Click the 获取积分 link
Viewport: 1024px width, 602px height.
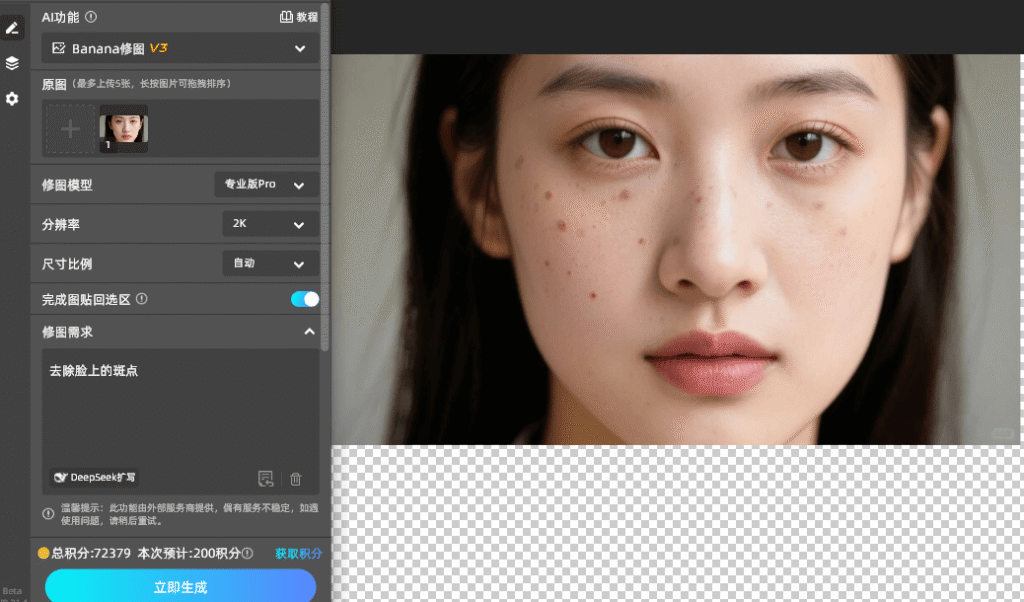298,553
